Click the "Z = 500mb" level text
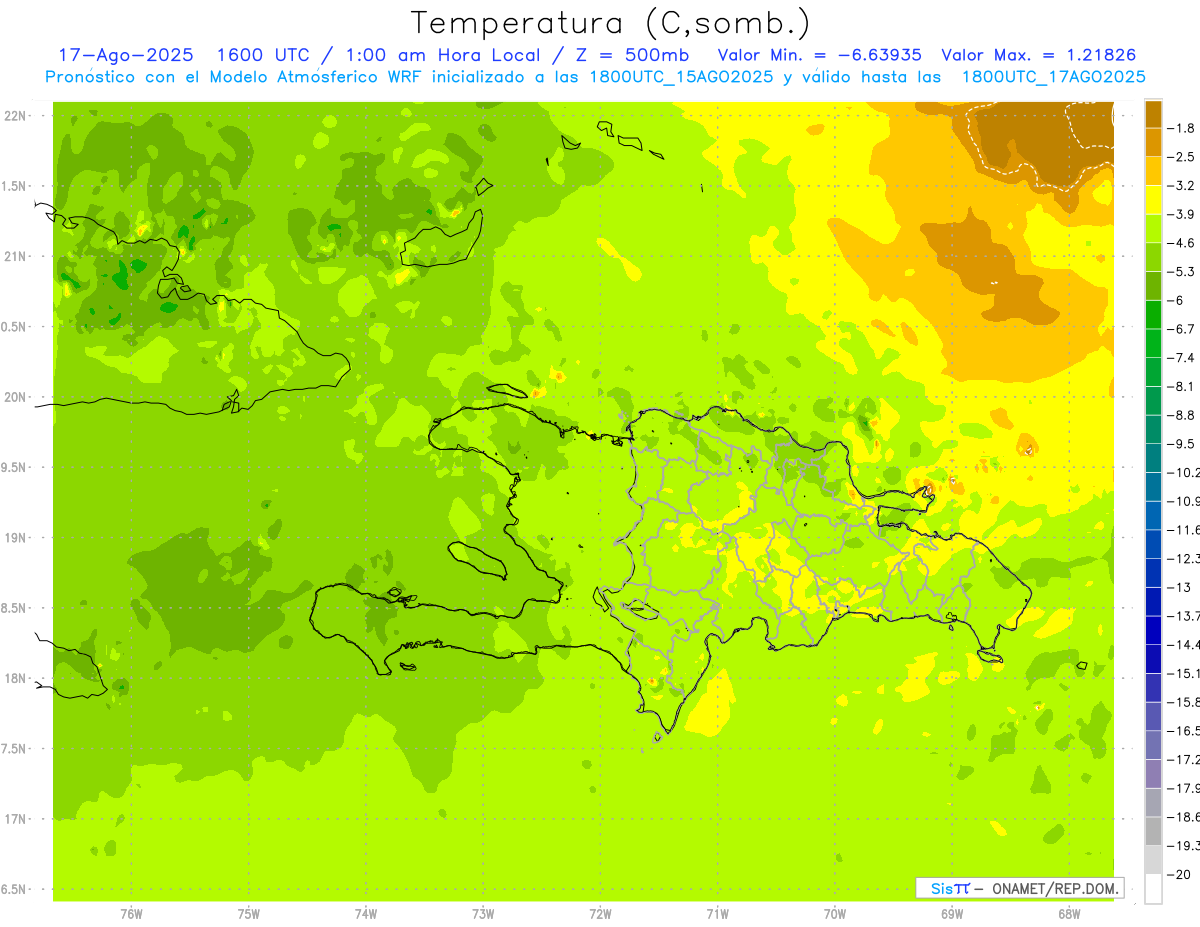The height and width of the screenshot is (927, 1200). tap(628, 55)
